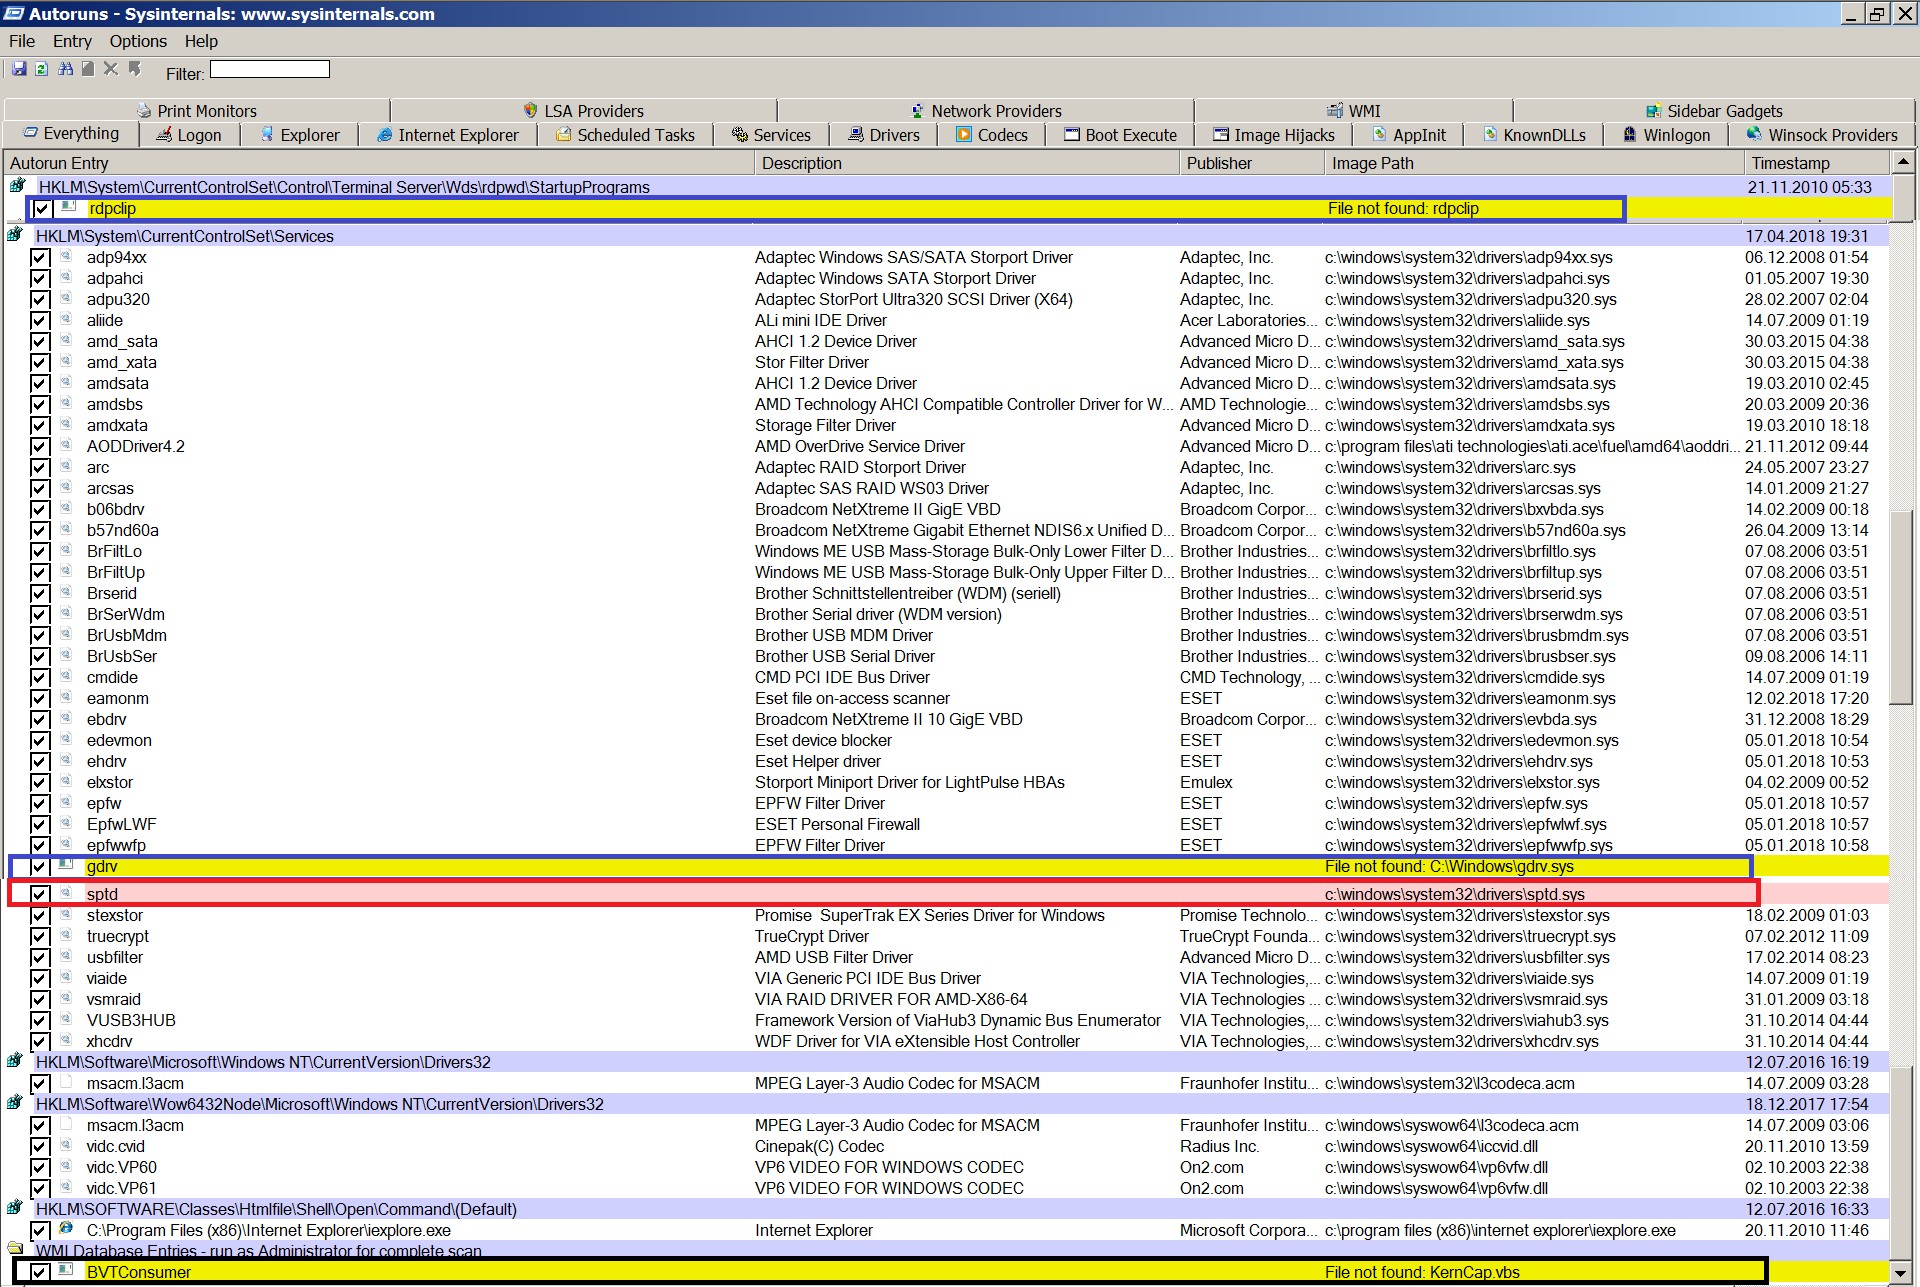The height and width of the screenshot is (1287, 1920).
Task: Click the Find binoculars toolbar icon
Action: [65, 69]
